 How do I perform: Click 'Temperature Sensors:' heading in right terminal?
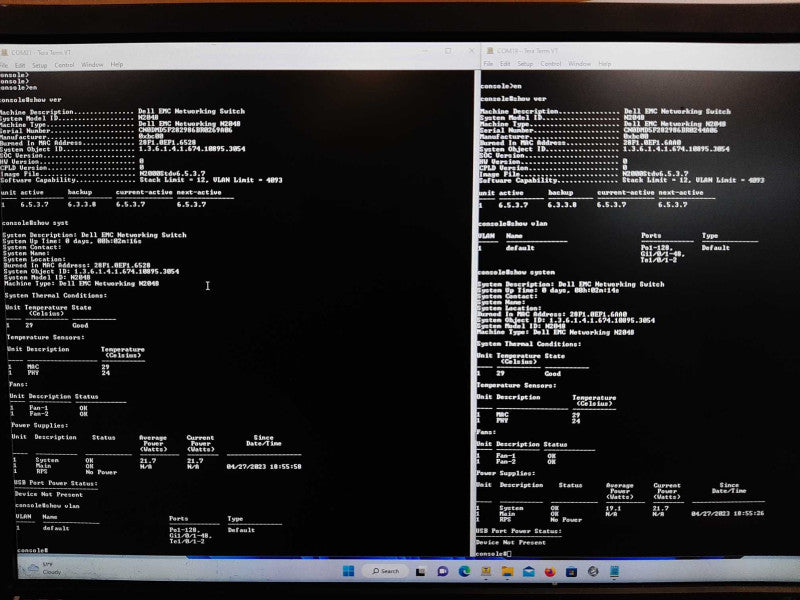pyautogui.click(x=516, y=385)
